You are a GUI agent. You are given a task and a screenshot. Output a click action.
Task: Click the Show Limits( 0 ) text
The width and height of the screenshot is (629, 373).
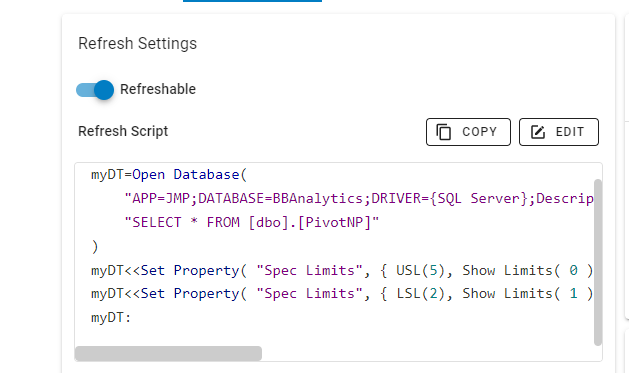528,270
